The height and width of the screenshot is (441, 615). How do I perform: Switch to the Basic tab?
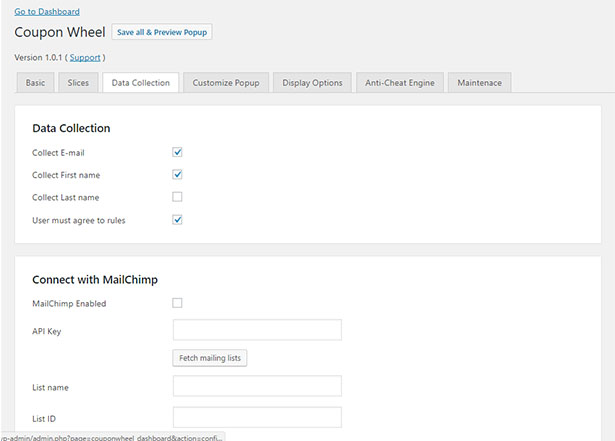point(35,83)
